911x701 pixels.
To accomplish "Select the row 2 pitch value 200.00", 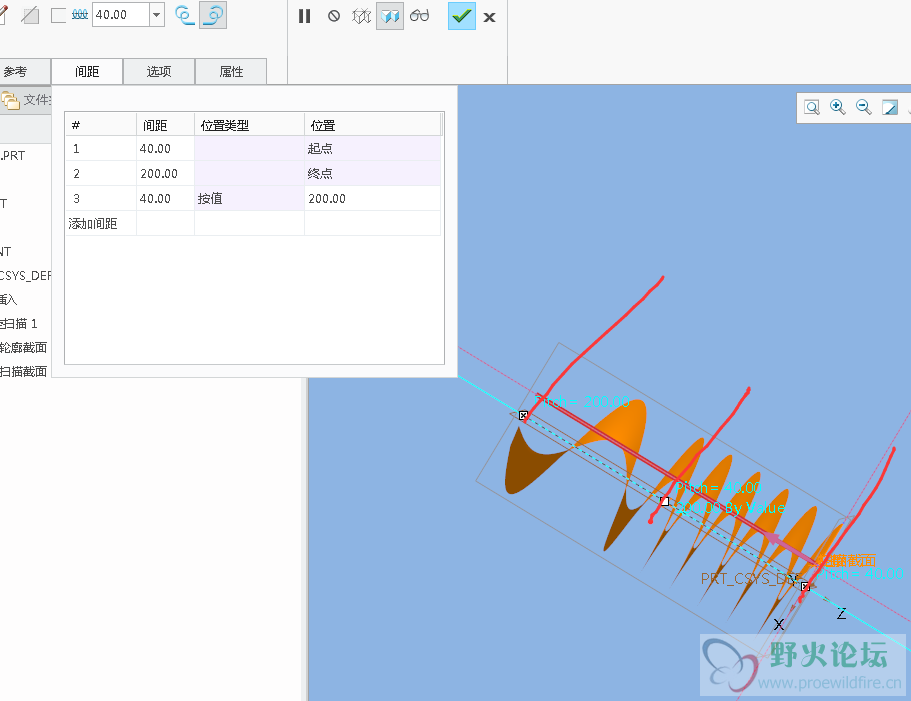I will [x=165, y=174].
